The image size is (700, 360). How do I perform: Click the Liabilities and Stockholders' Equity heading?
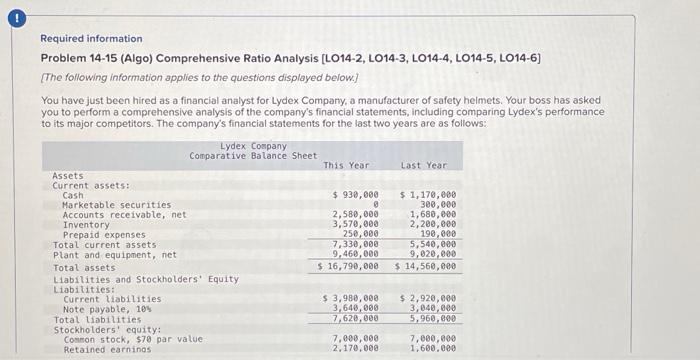(x=146, y=280)
